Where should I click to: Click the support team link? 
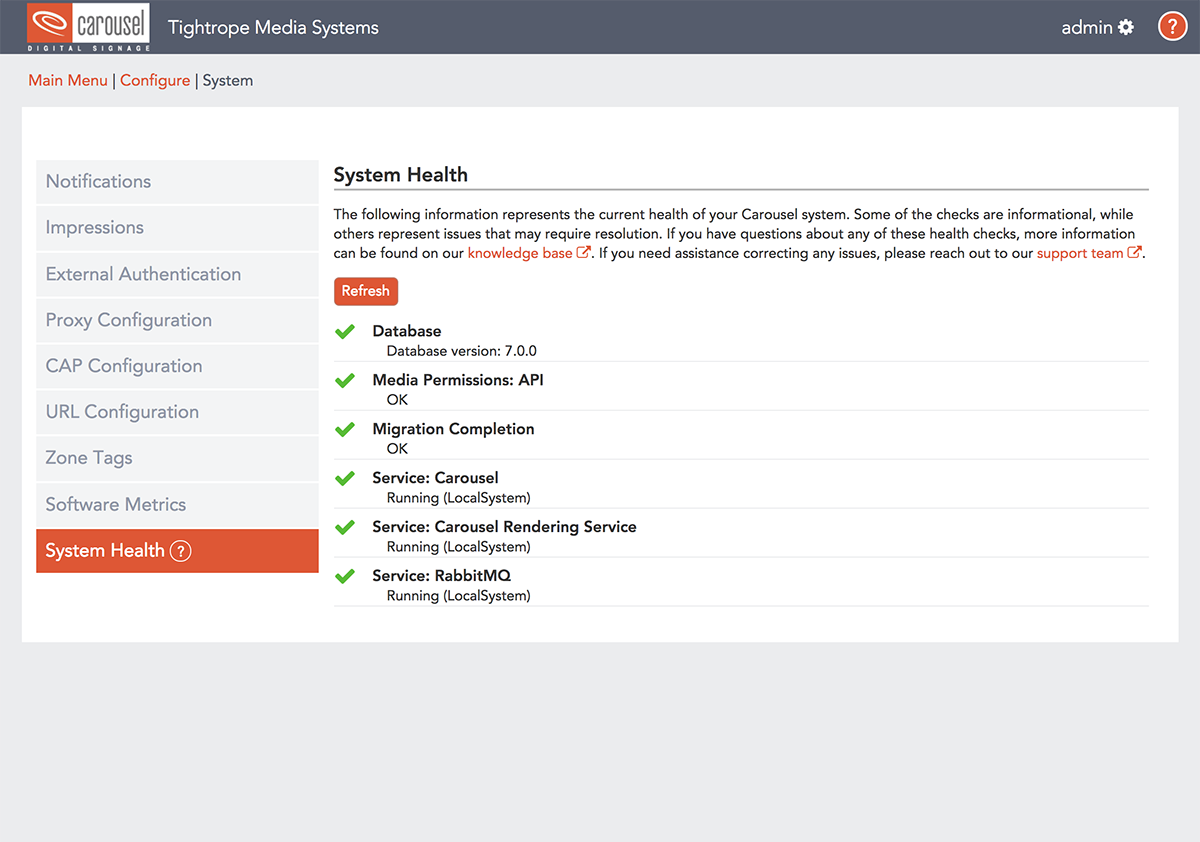[1081, 252]
